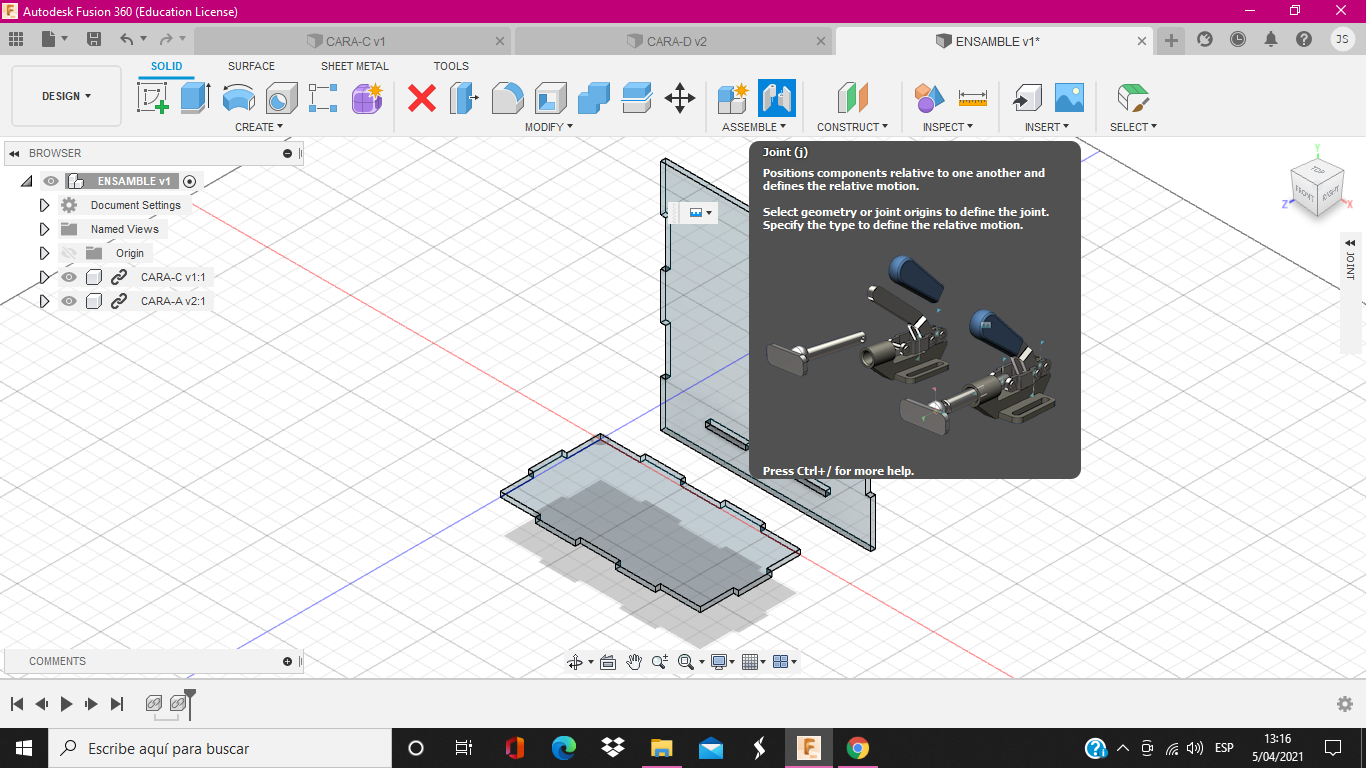Click the Look At navigation icon
The width and height of the screenshot is (1366, 768).
tap(607, 662)
